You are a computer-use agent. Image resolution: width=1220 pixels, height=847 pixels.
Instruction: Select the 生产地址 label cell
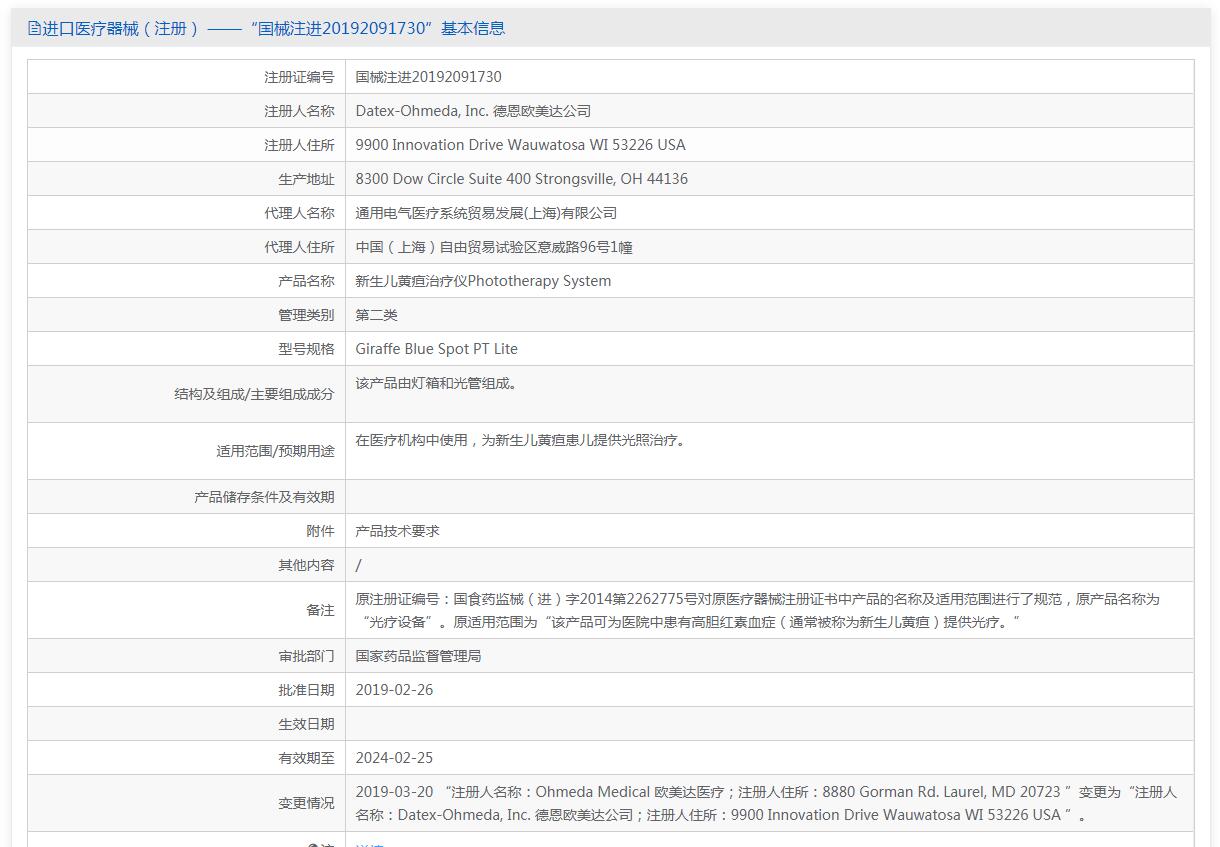(186, 179)
